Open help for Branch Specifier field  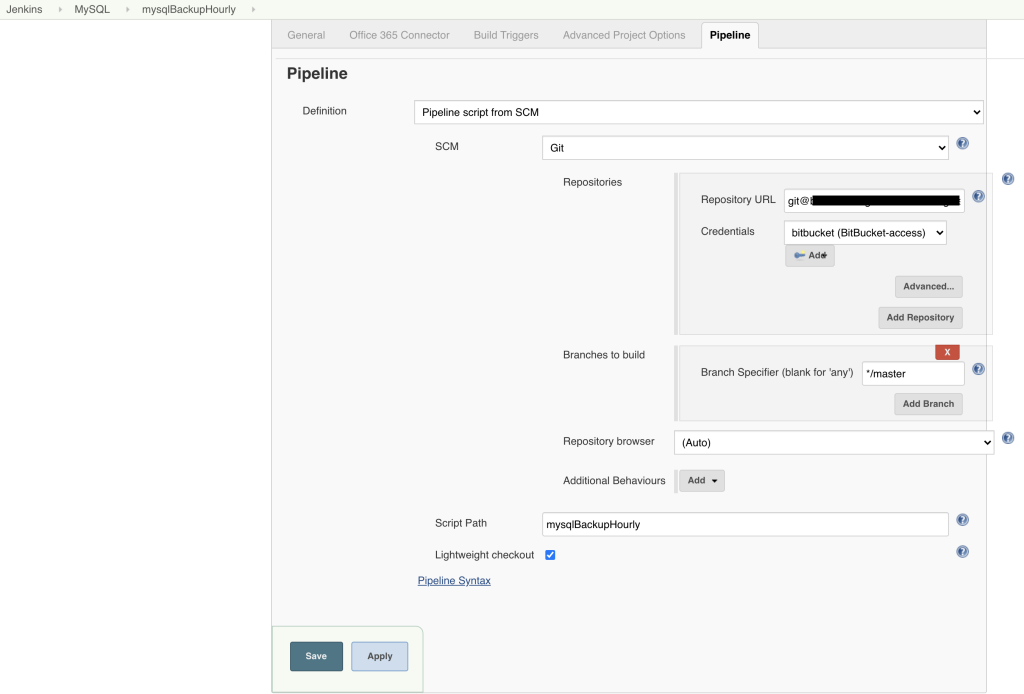[x=978, y=369]
